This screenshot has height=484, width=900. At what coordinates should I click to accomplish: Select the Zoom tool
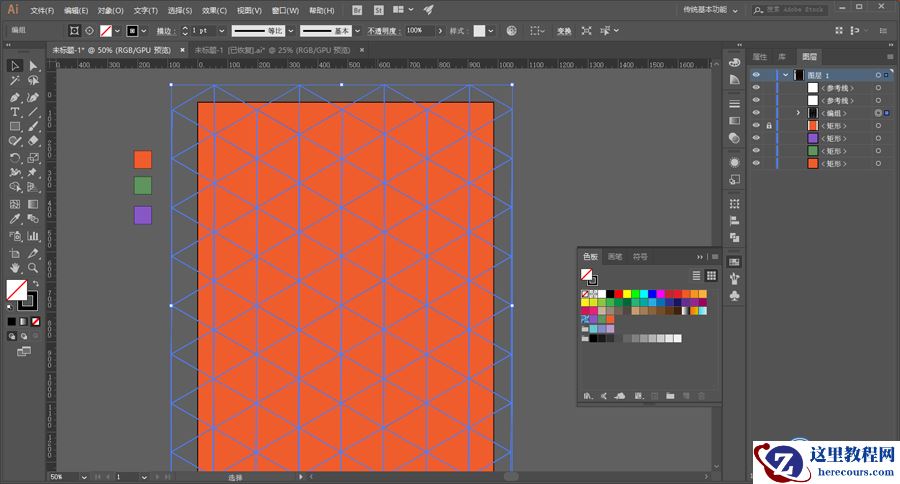[x=33, y=268]
